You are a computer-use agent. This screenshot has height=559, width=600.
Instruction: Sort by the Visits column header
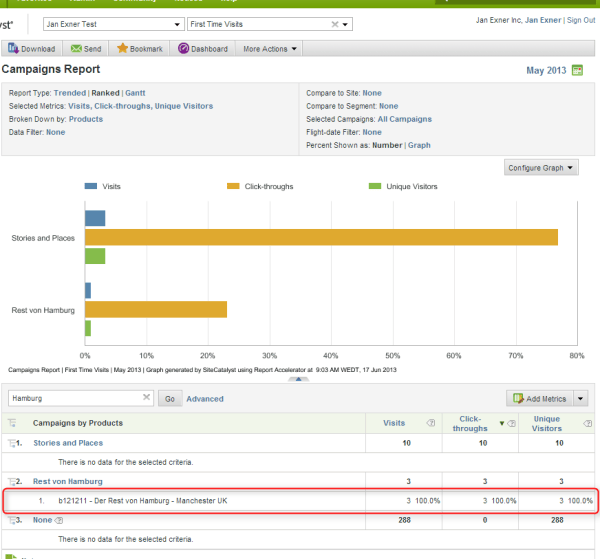394,423
